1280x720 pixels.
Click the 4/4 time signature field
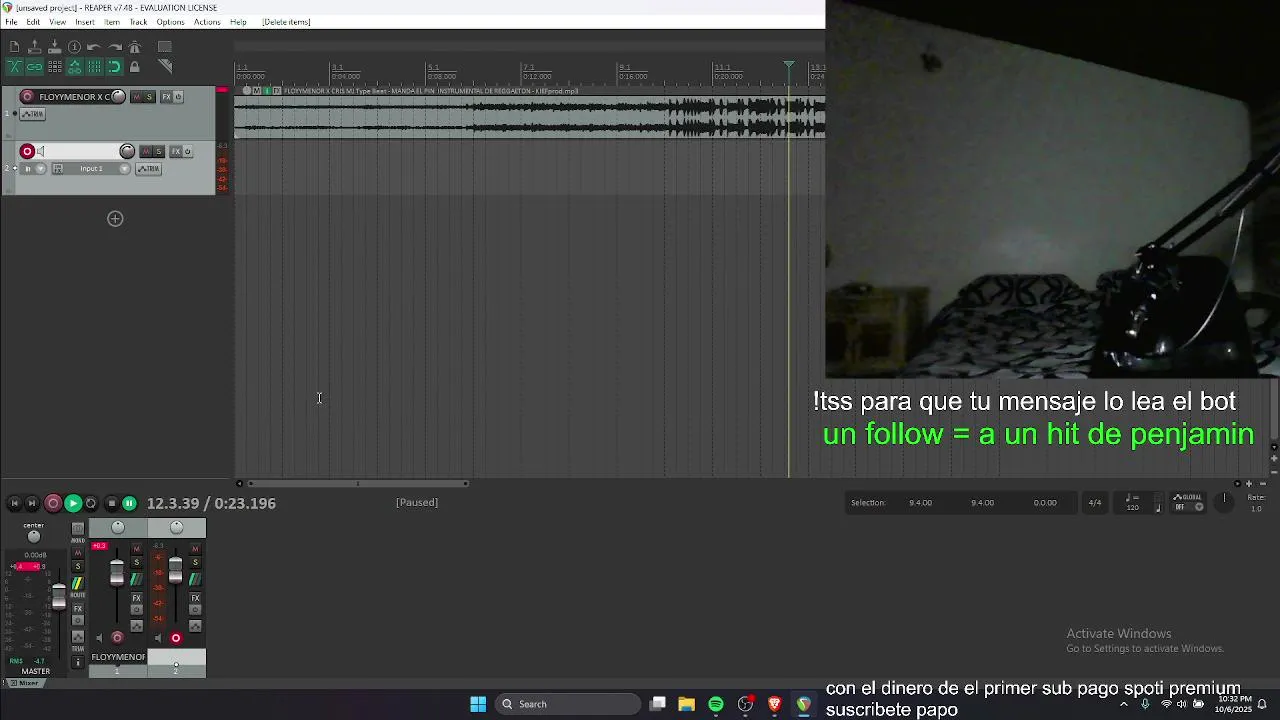tap(1095, 503)
